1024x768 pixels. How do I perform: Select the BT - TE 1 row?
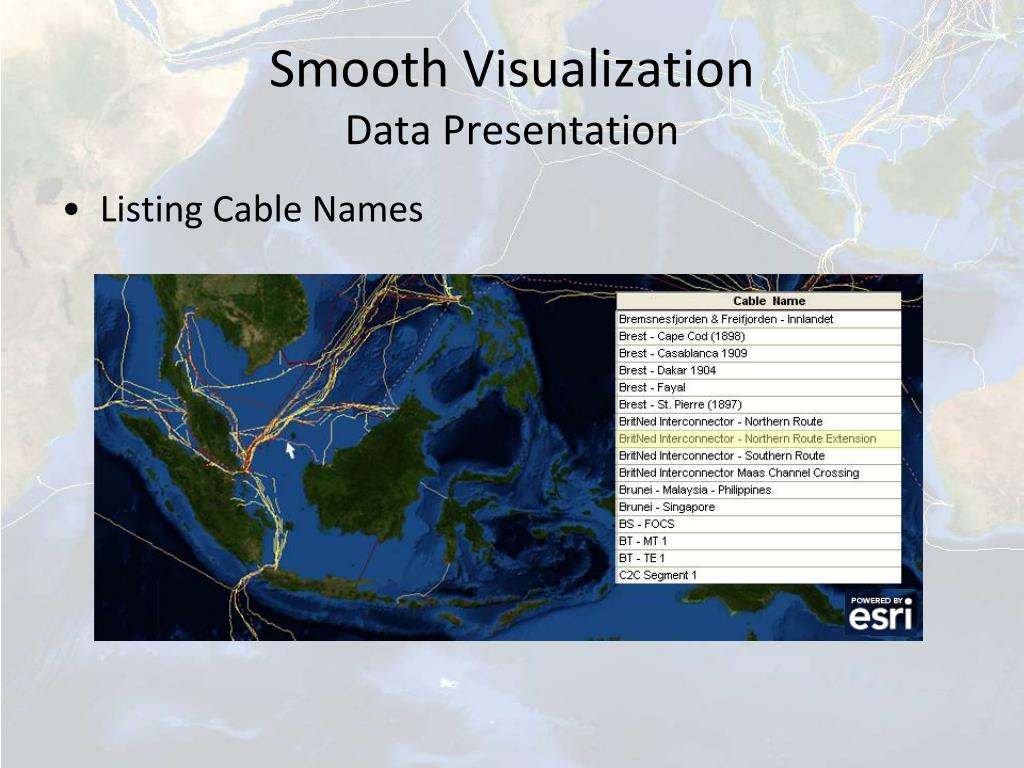[759, 558]
